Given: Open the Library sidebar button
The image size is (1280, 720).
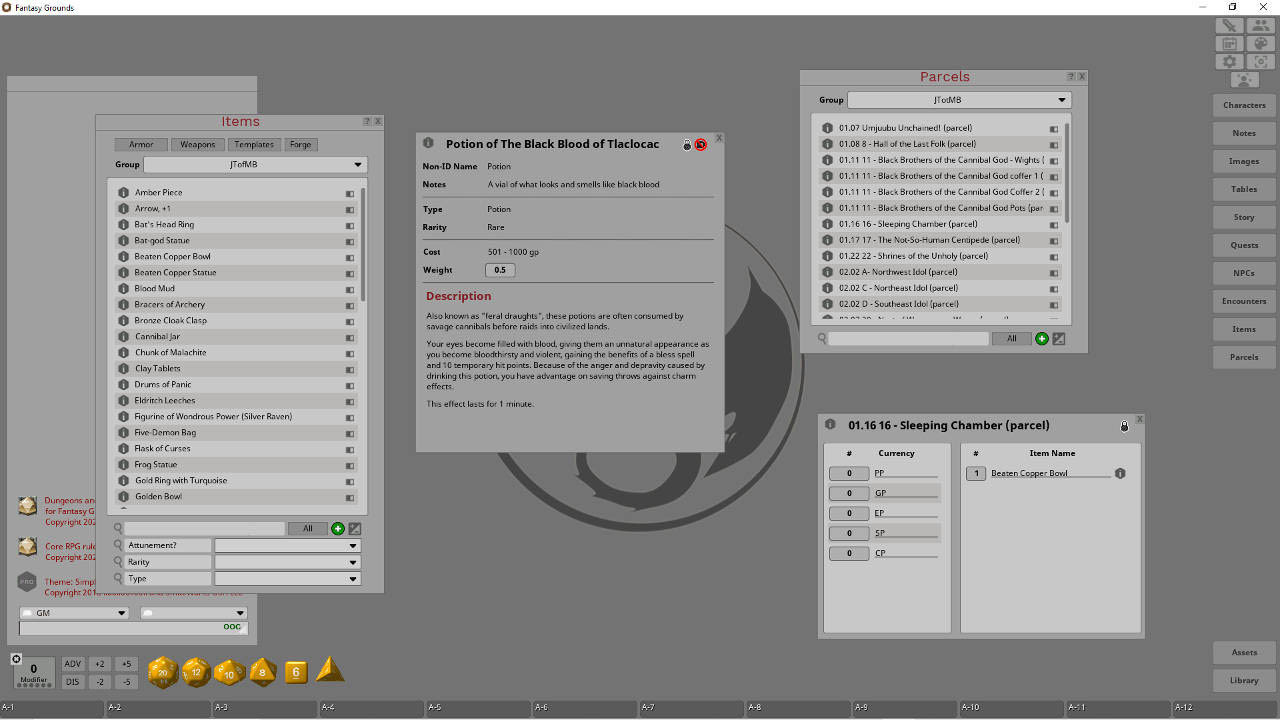Looking at the screenshot, I should (1243, 680).
